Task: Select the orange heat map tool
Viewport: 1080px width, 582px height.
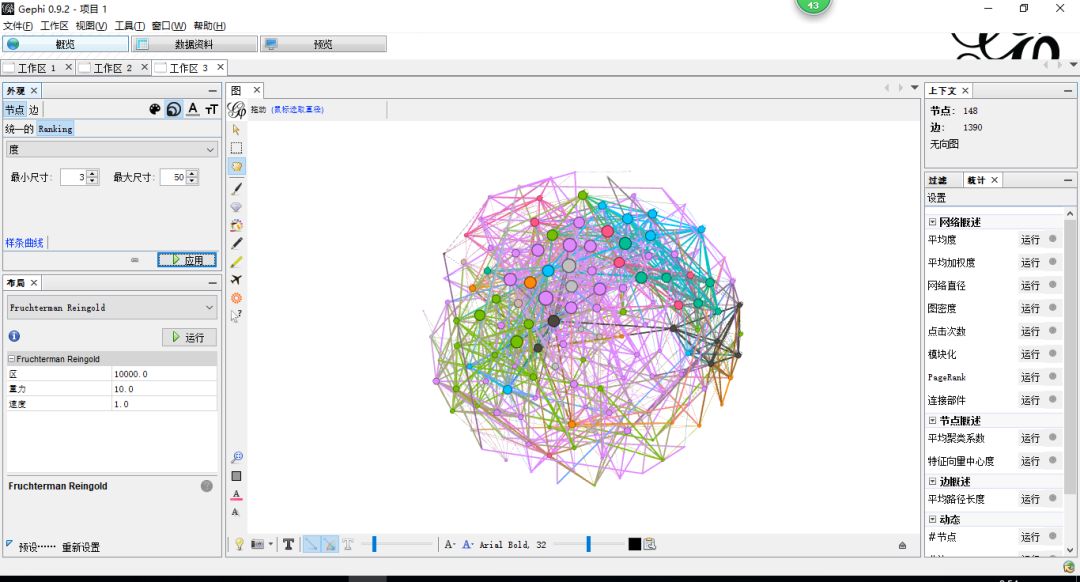Action: tap(236, 298)
